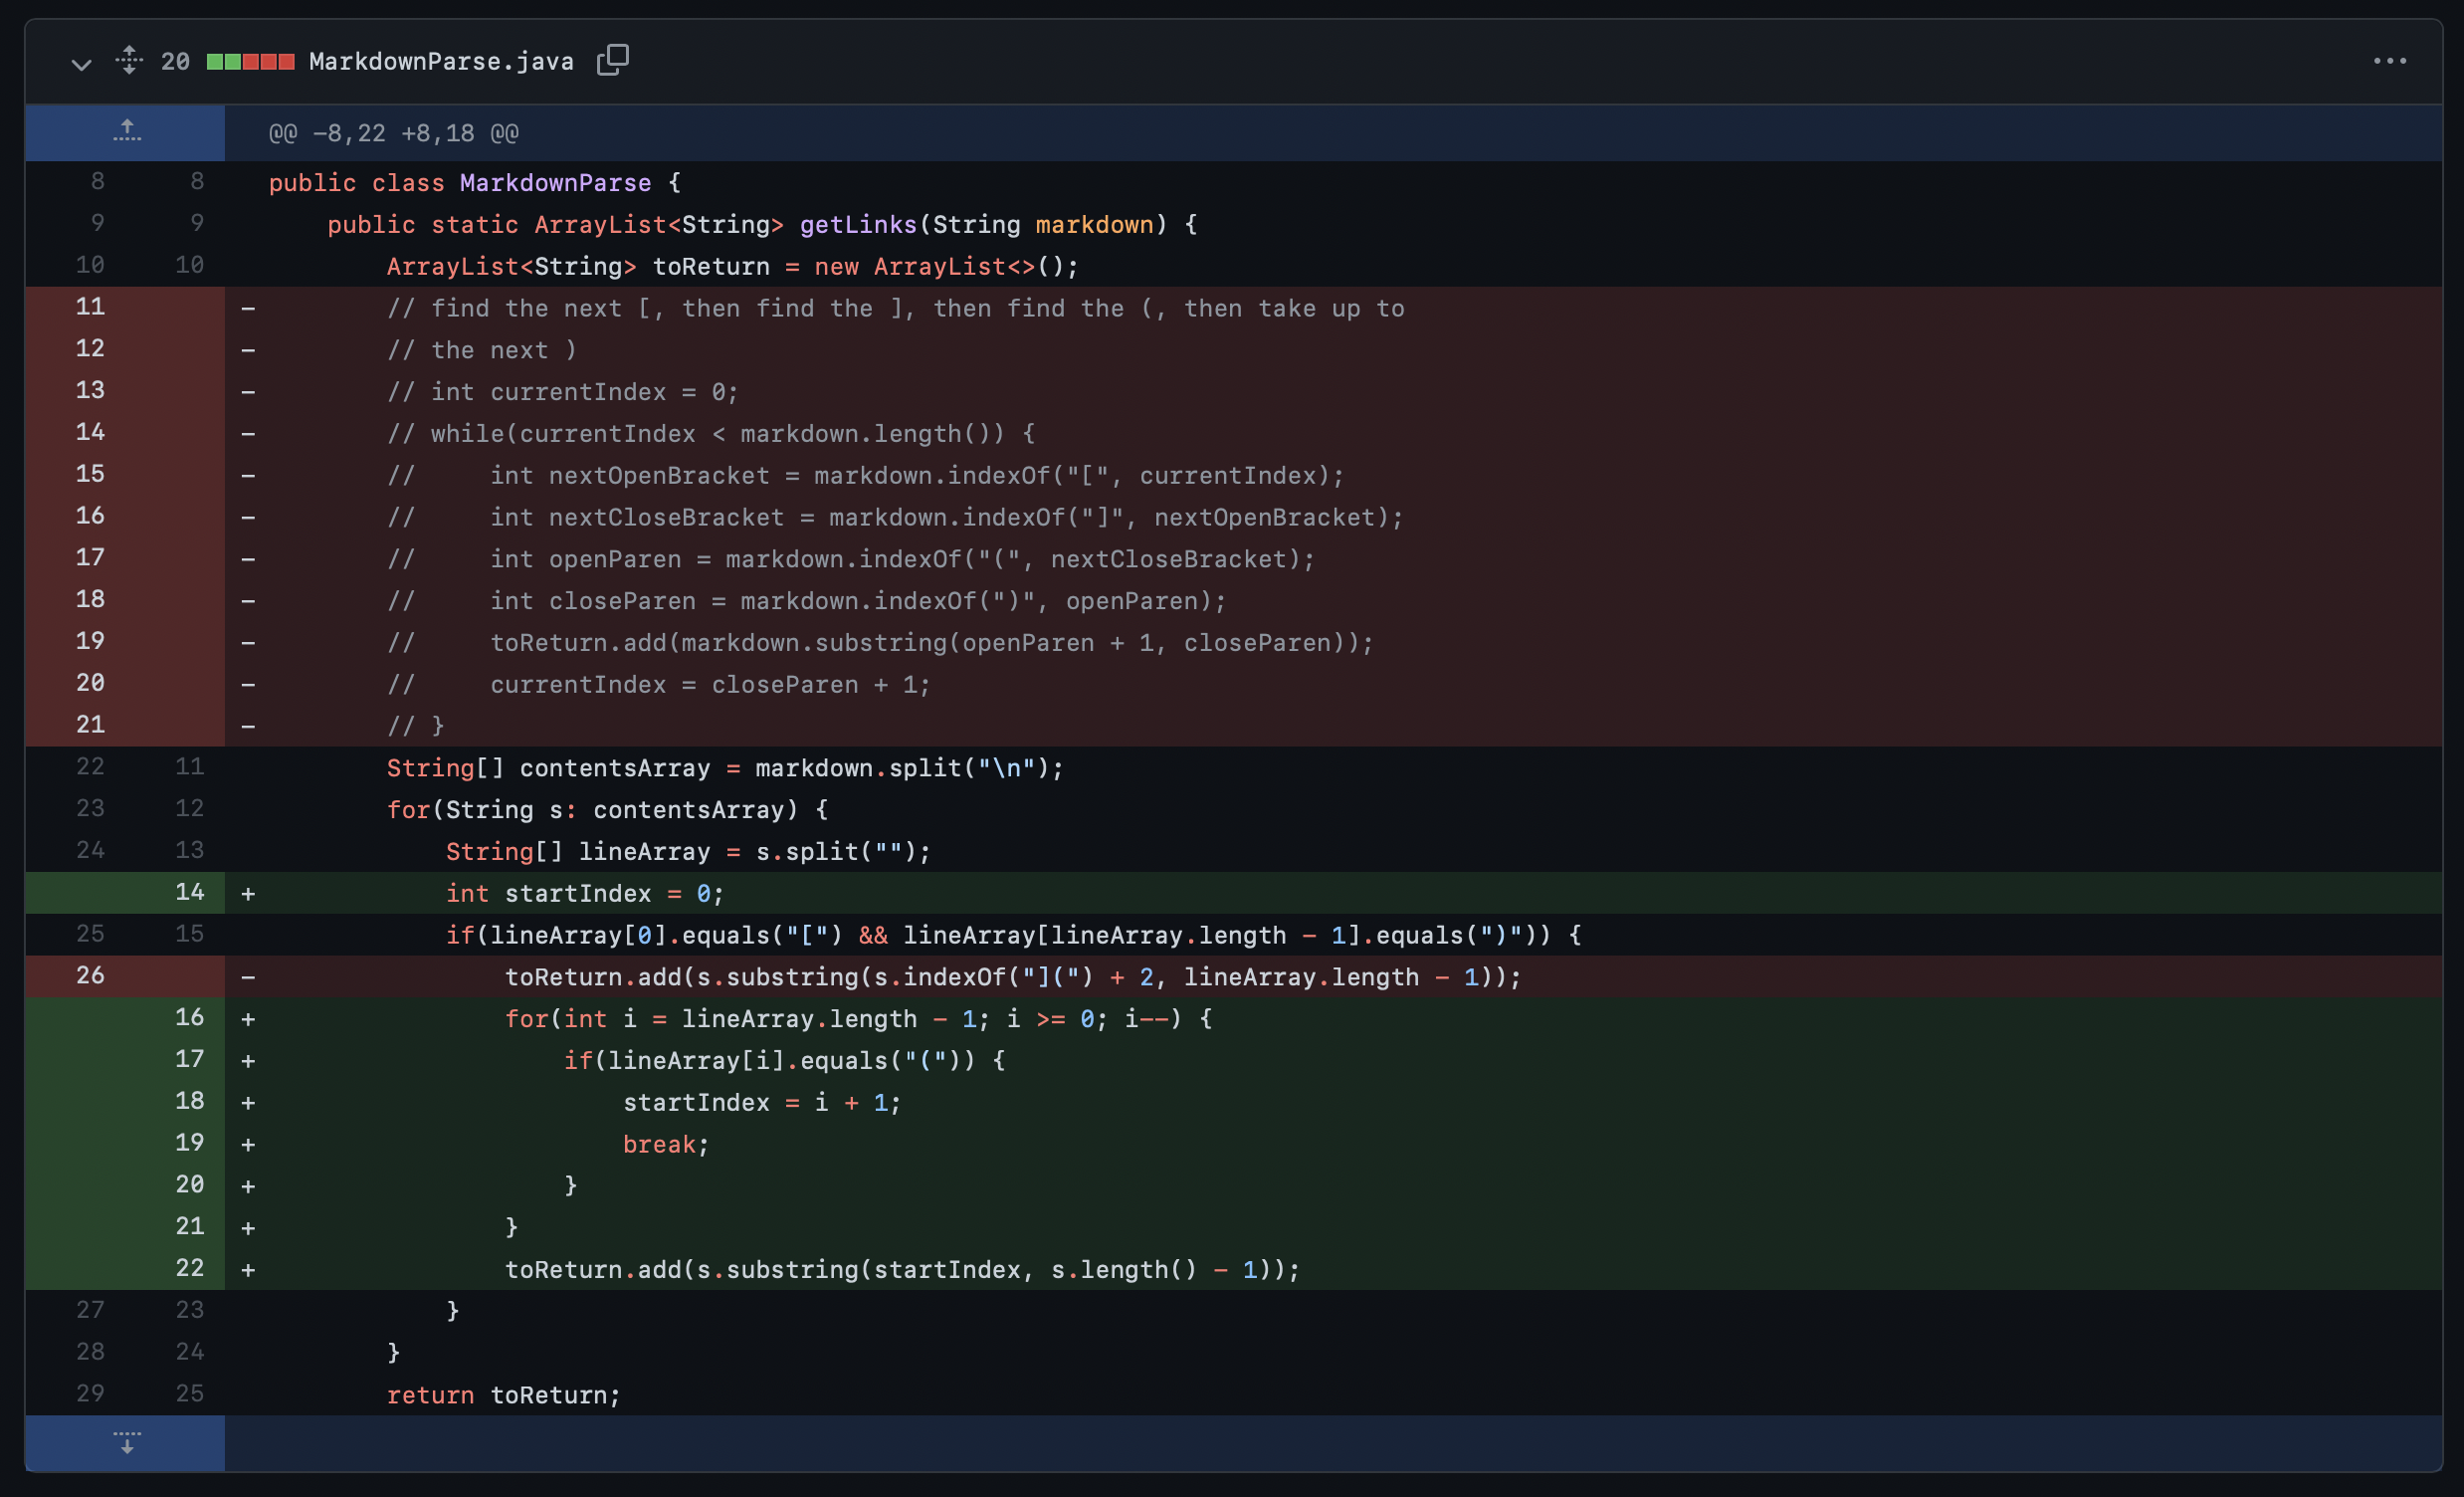Select unchanged old line number 22
This screenshot has height=1497, width=2464.
pyautogui.click(x=90, y=767)
